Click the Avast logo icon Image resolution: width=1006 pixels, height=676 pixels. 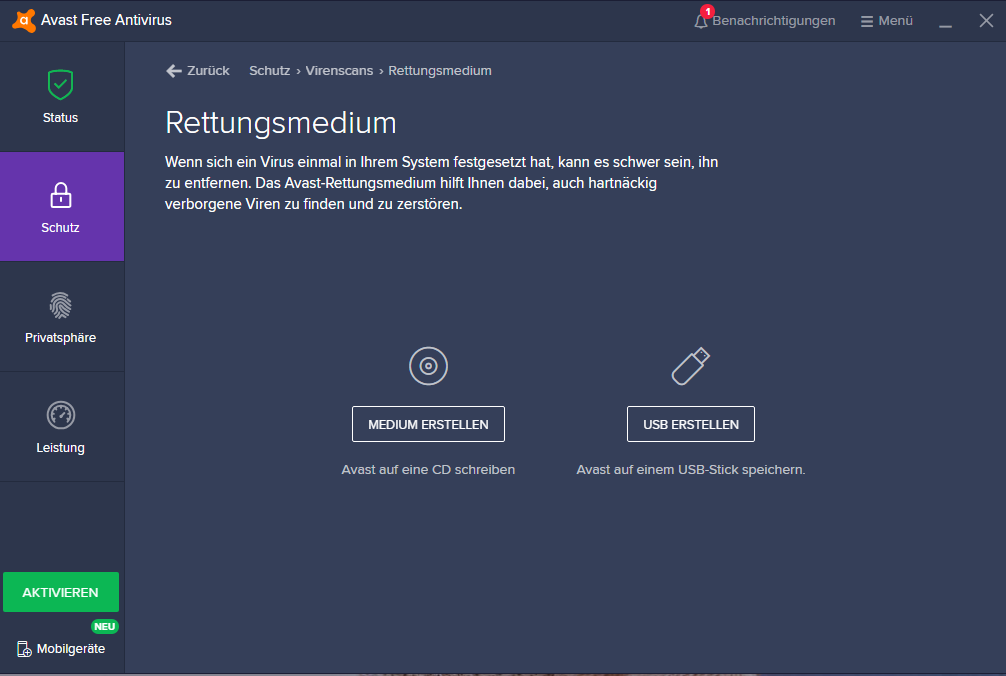click(x=24, y=21)
